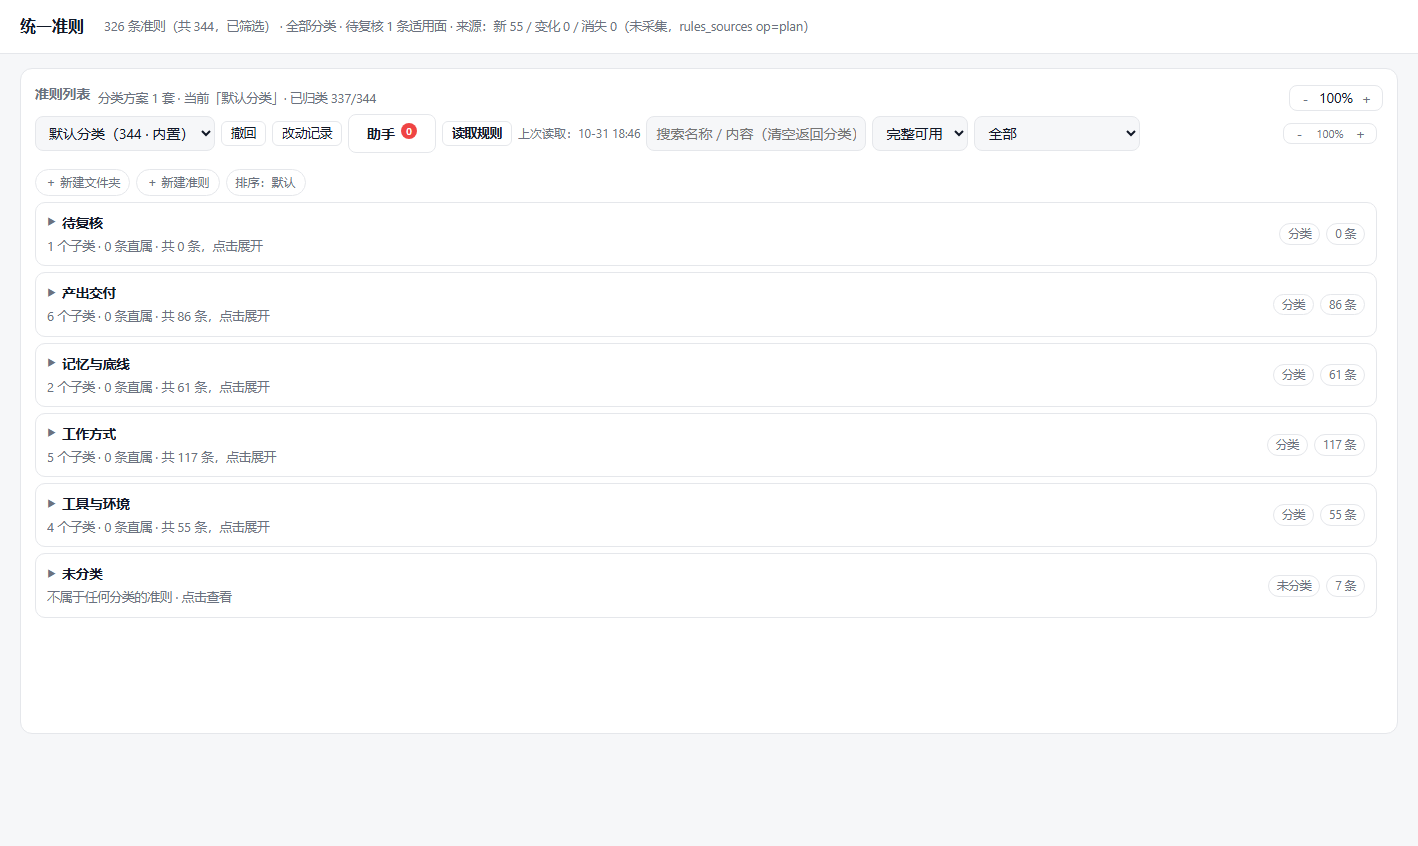Open the 完整可用 filter dropdown
The height and width of the screenshot is (846, 1418).
pyautogui.click(x=920, y=133)
